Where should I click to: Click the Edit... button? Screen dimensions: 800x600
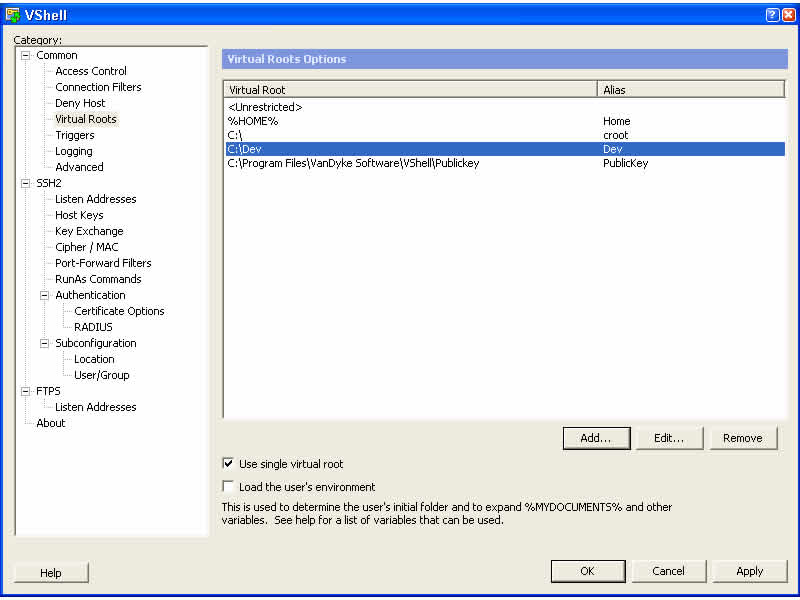pos(669,438)
